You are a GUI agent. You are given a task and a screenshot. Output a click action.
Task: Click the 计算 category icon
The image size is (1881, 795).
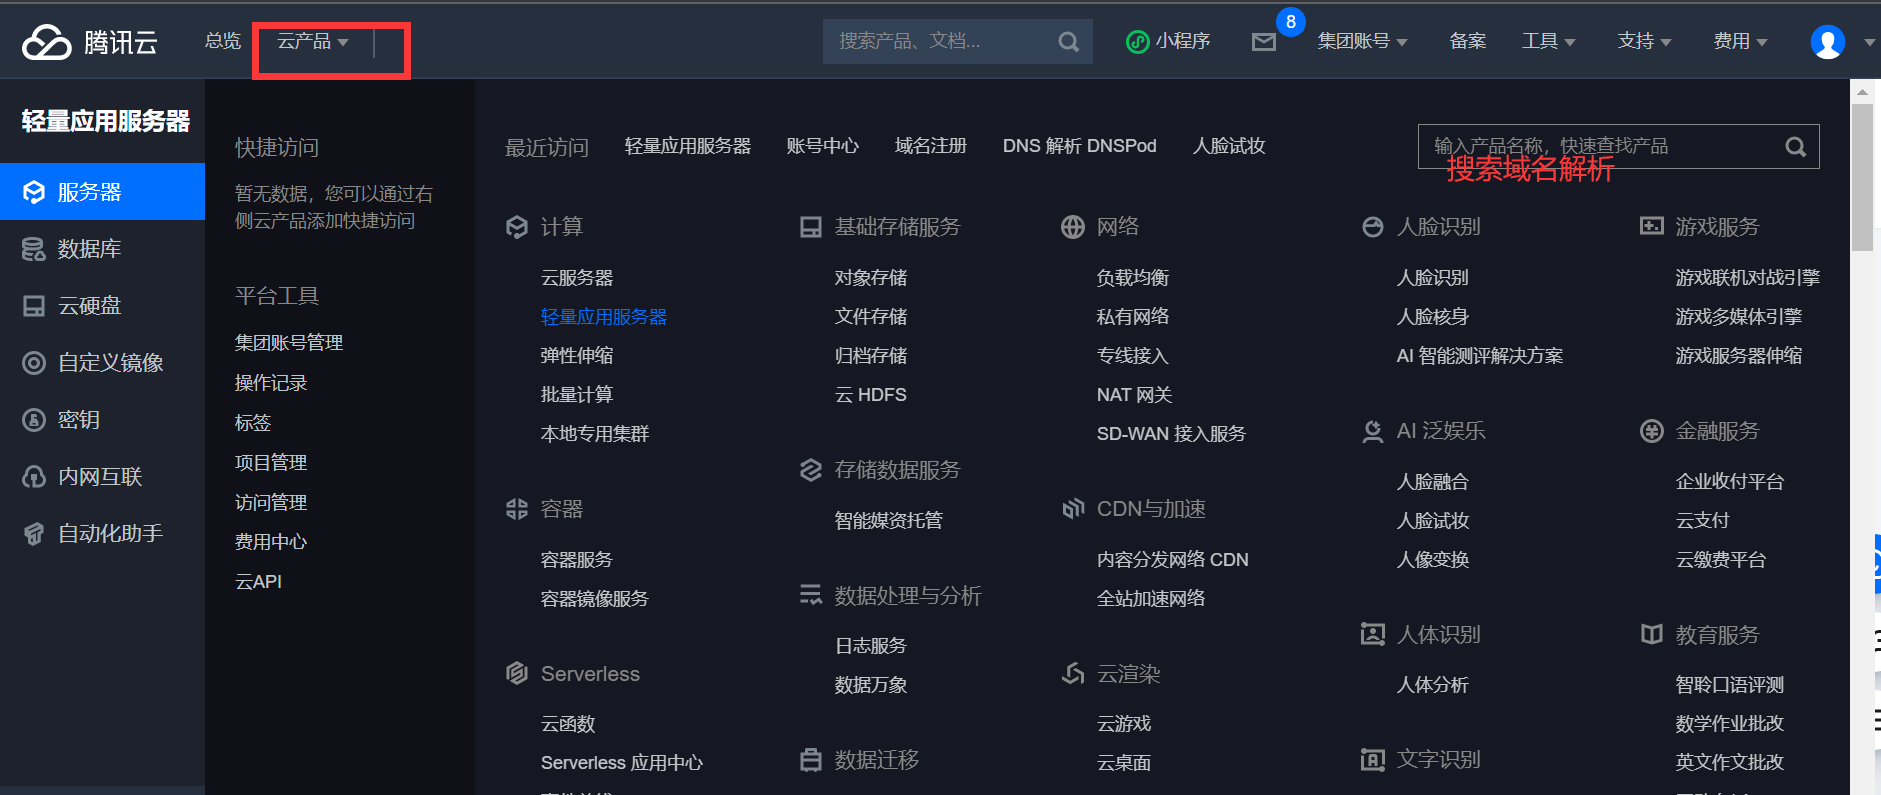click(x=517, y=227)
